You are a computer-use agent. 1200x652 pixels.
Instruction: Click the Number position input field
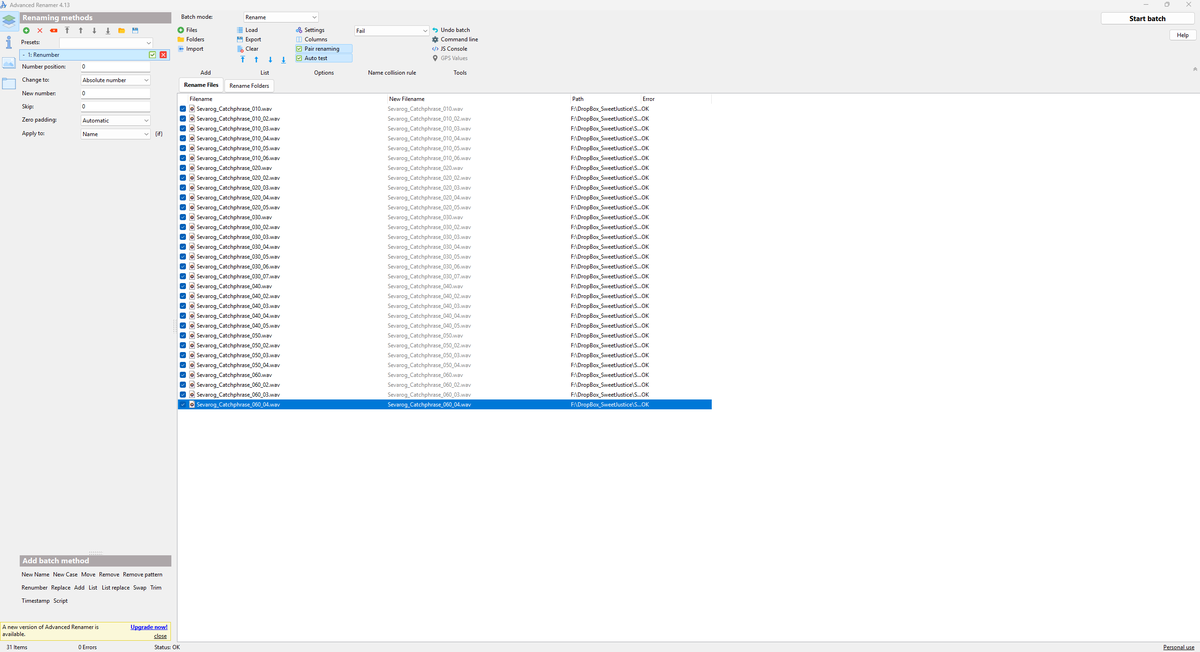tap(115, 66)
